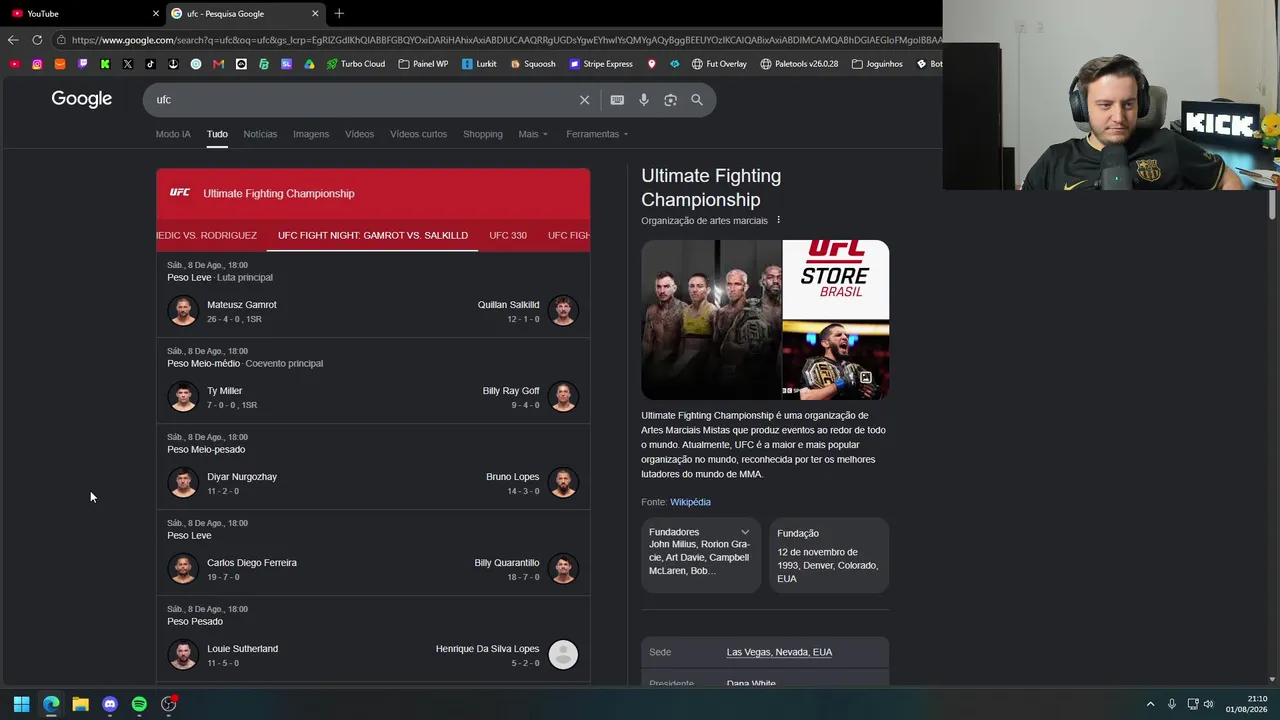1280x720 pixels.
Task: Select the UFC 330 event tab
Action: coord(508,235)
